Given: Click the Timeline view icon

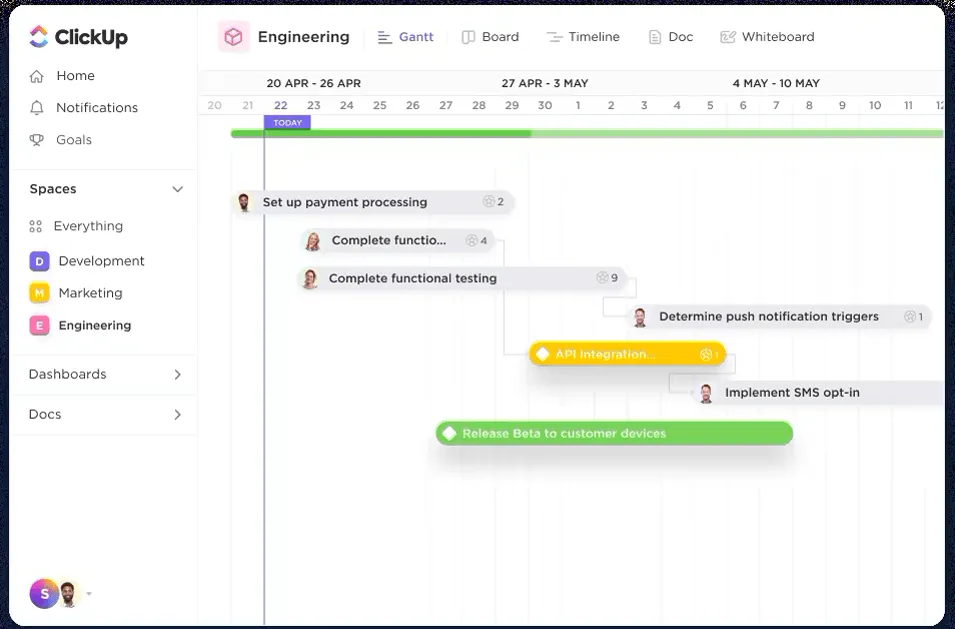Looking at the screenshot, I should pos(554,37).
